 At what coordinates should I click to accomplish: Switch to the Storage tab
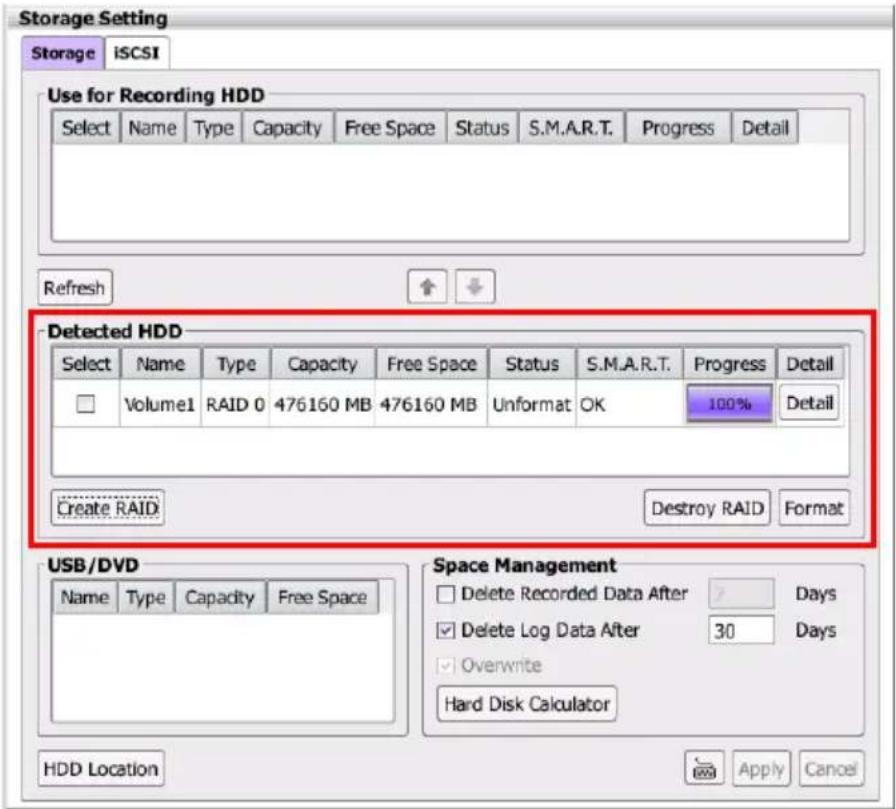click(63, 53)
